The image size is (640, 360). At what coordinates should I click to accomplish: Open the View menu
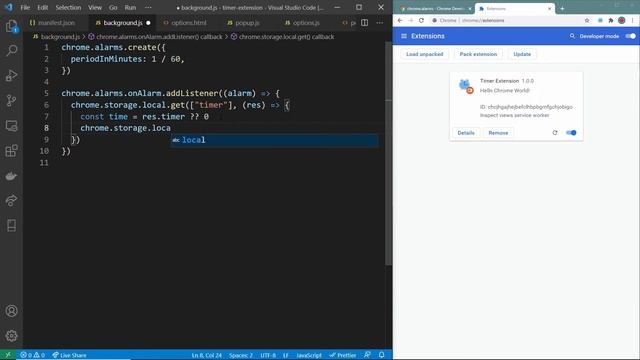[x=95, y=7]
